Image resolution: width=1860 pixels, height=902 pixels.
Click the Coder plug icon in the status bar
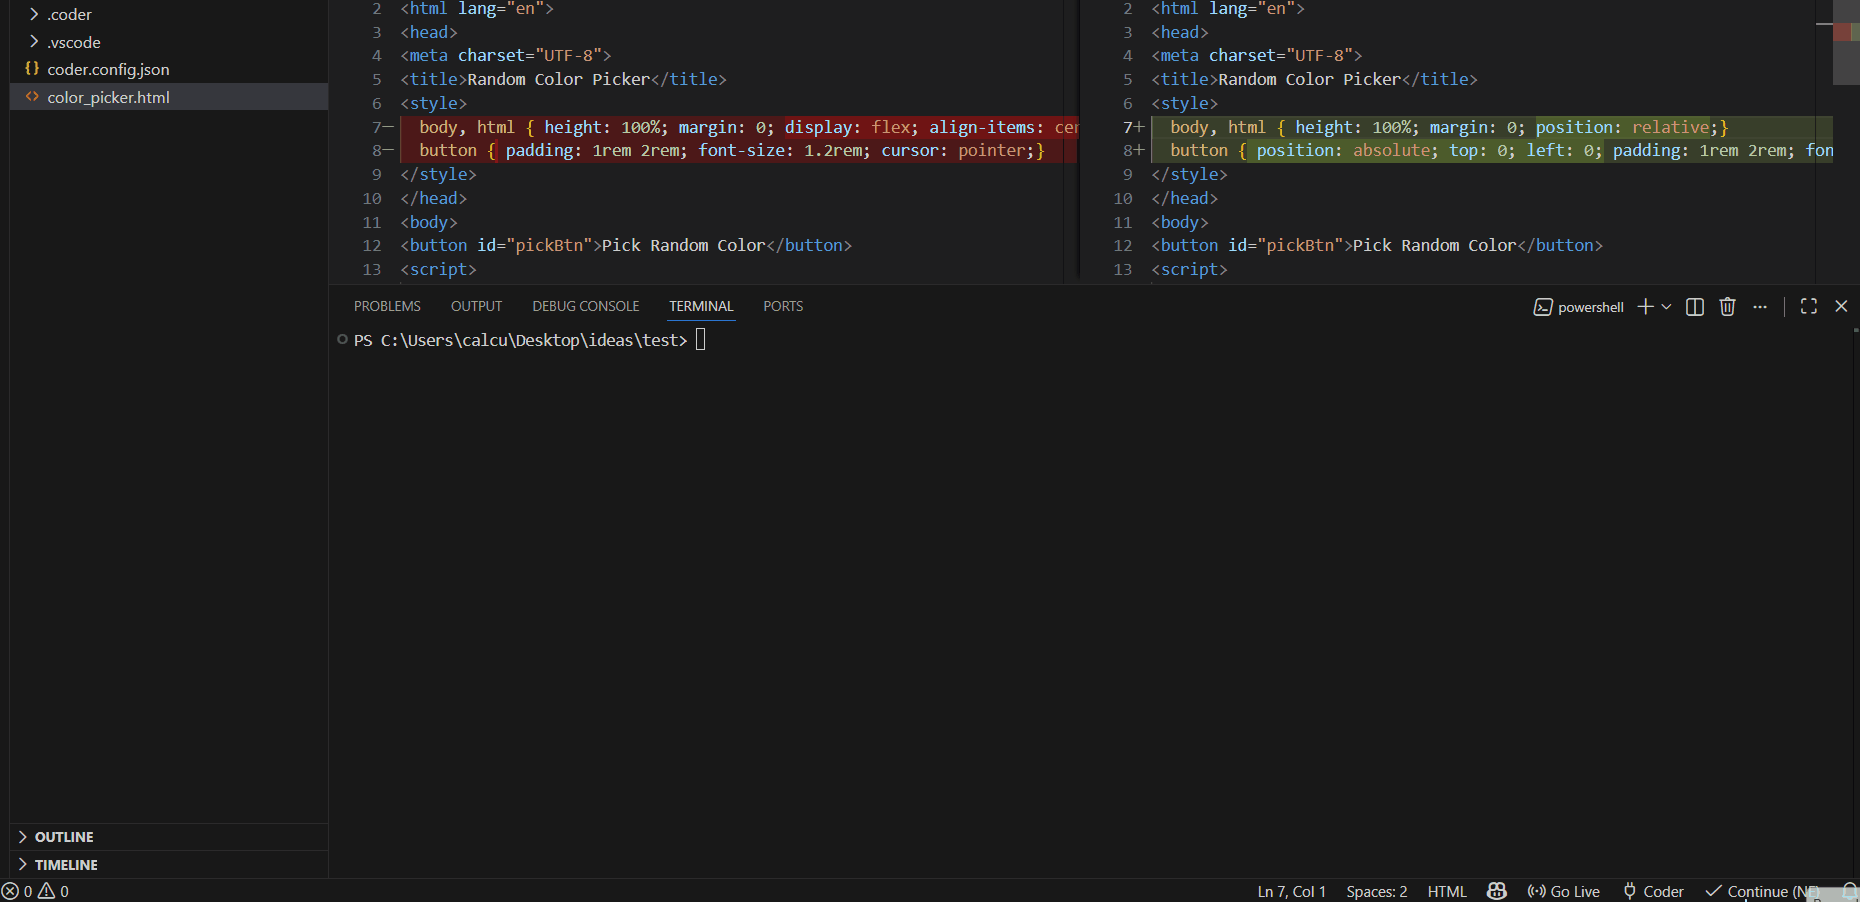1628,890
